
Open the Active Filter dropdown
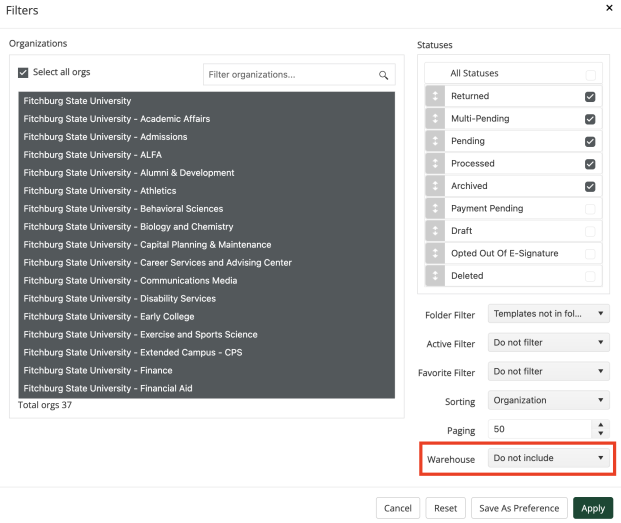pyautogui.click(x=549, y=343)
